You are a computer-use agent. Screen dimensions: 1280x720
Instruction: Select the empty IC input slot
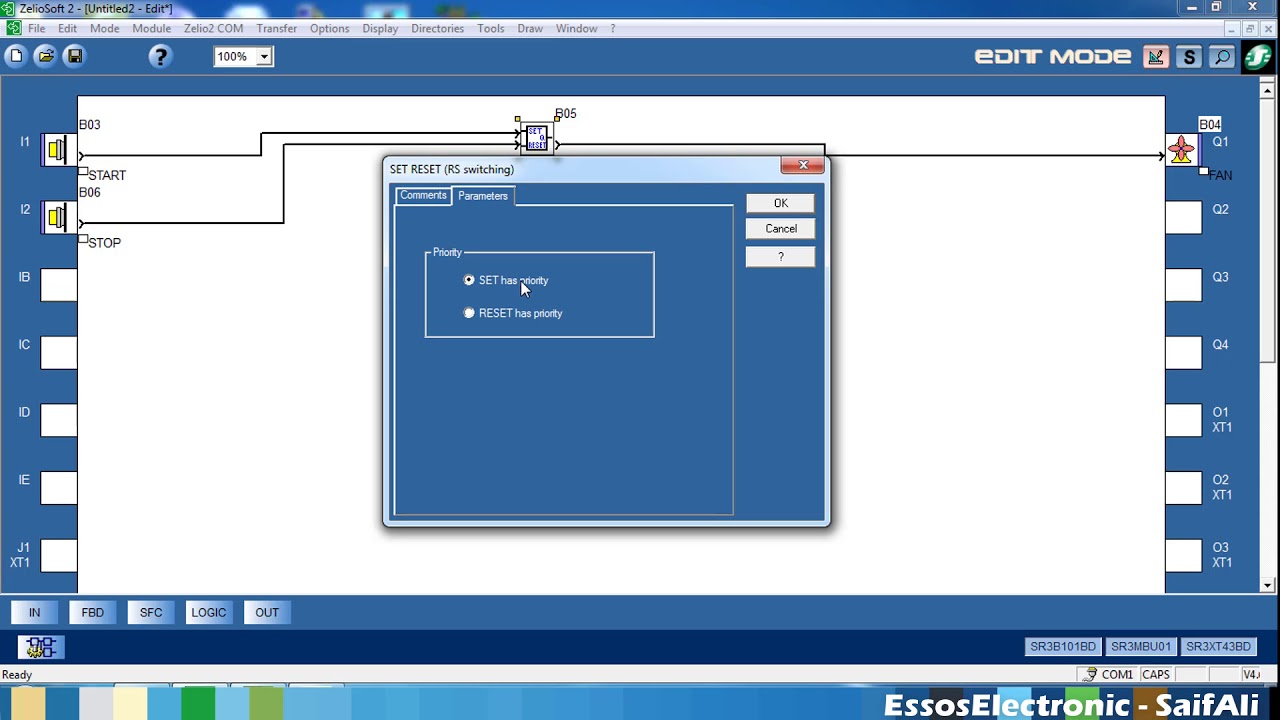(x=58, y=353)
